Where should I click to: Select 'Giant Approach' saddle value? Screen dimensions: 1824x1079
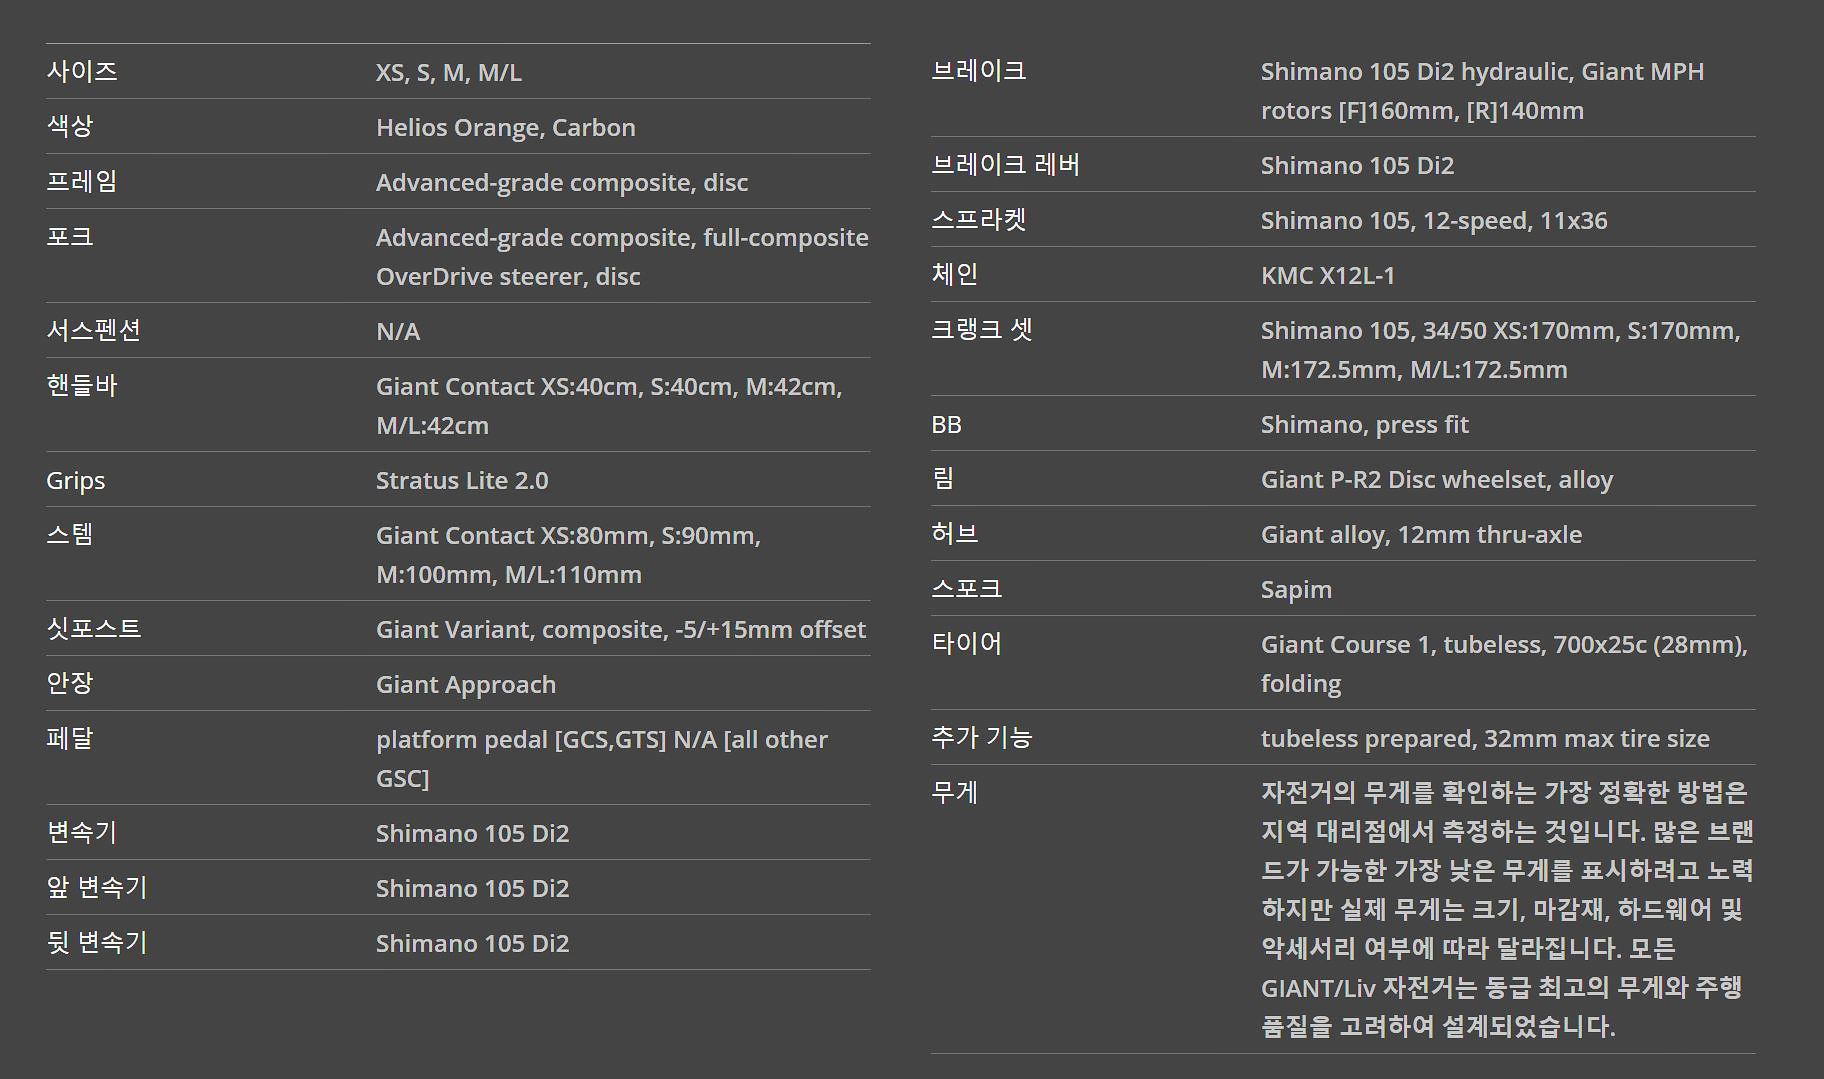click(x=466, y=684)
